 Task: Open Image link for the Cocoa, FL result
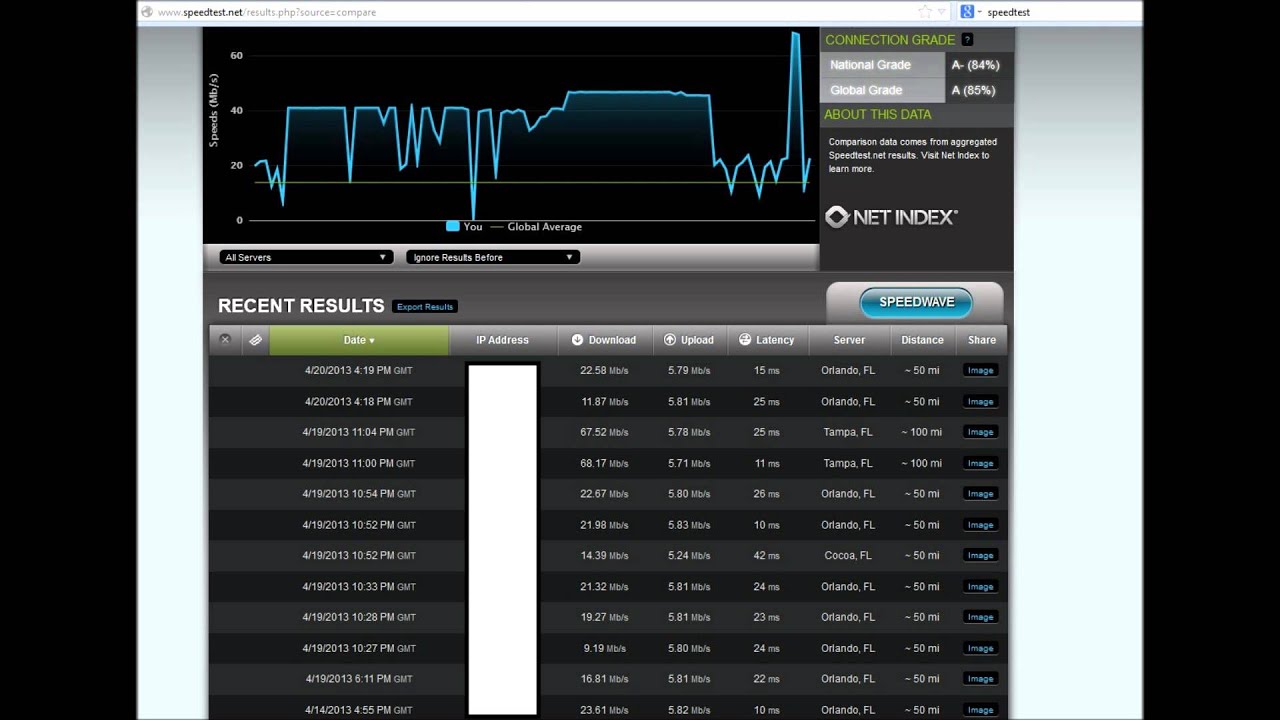[980, 556]
